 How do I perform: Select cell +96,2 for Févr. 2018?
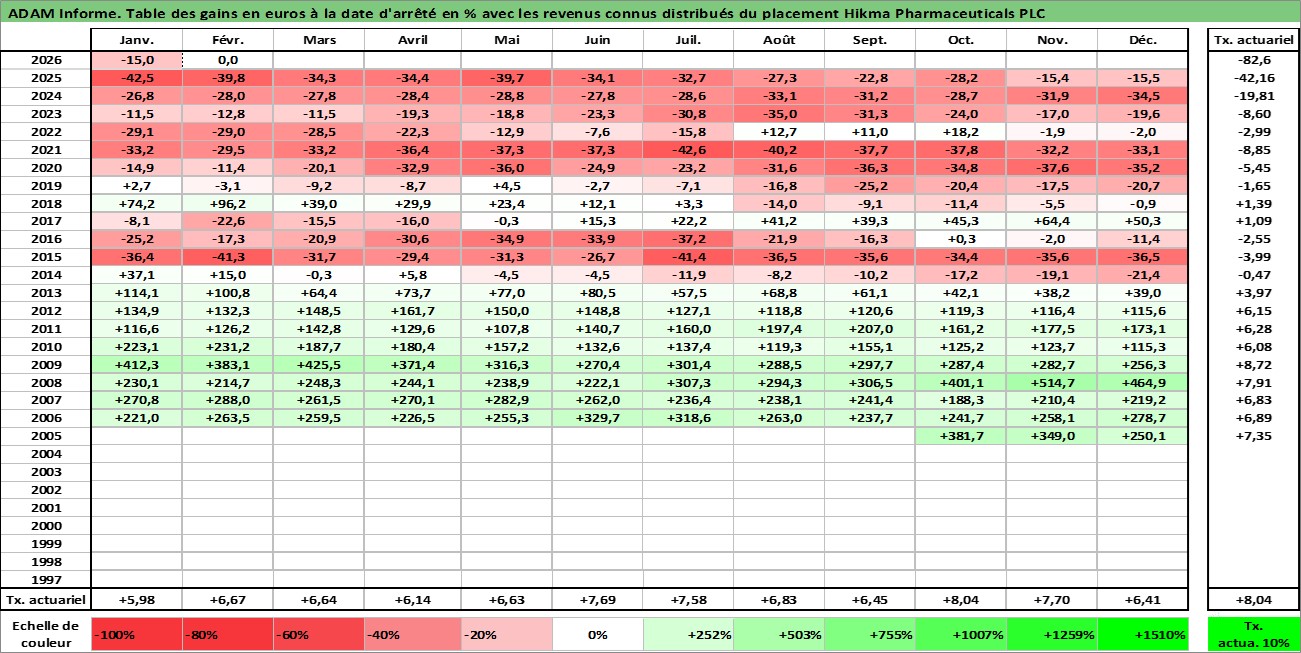pyautogui.click(x=227, y=203)
